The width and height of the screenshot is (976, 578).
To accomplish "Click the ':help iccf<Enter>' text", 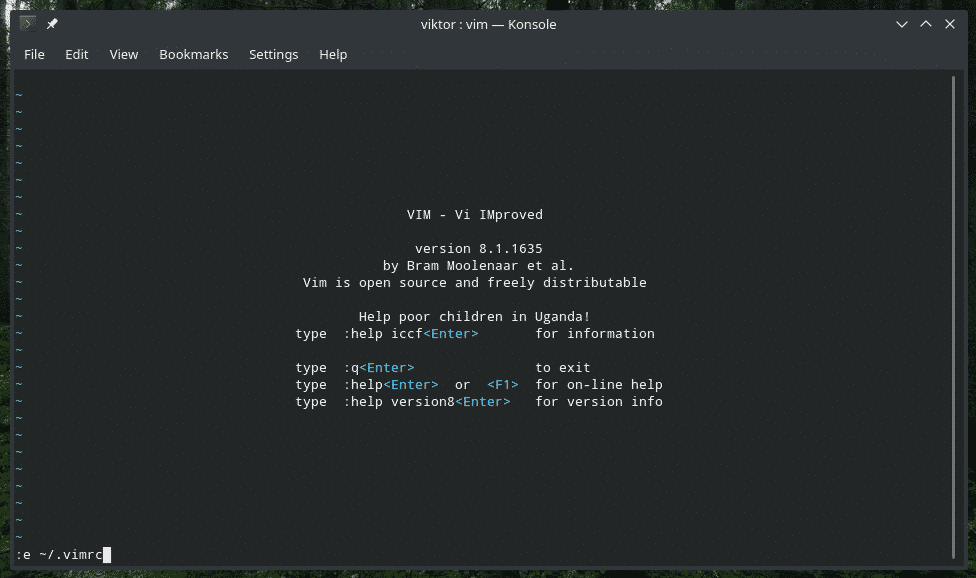I will click(x=411, y=334).
